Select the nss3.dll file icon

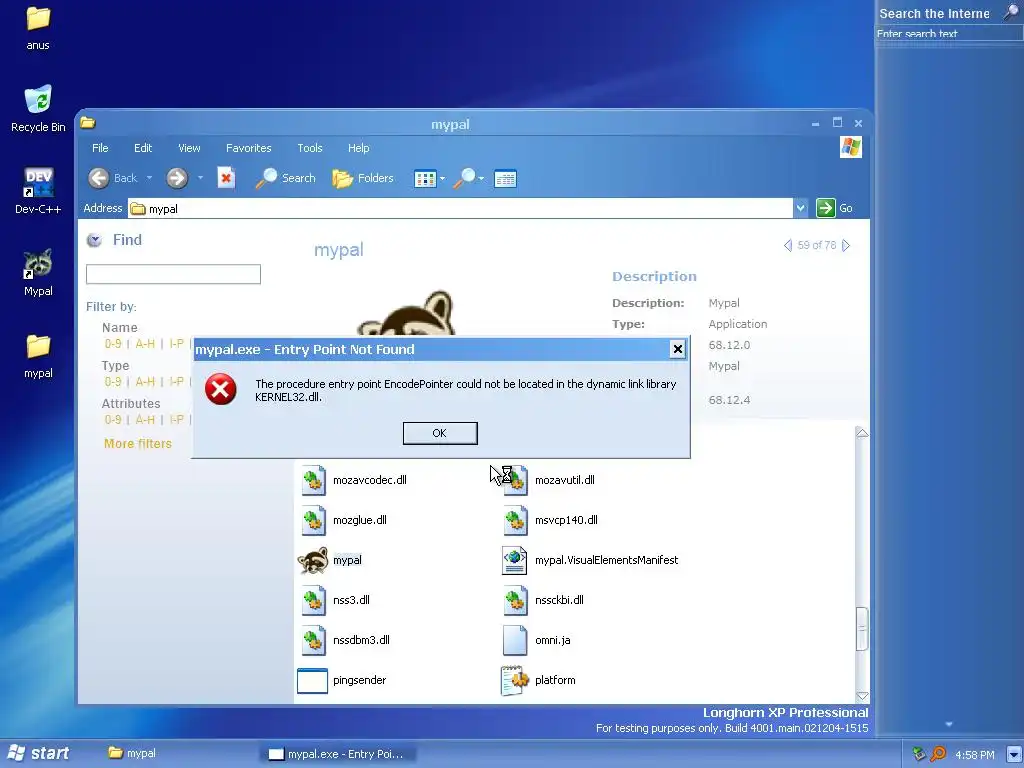(313, 600)
